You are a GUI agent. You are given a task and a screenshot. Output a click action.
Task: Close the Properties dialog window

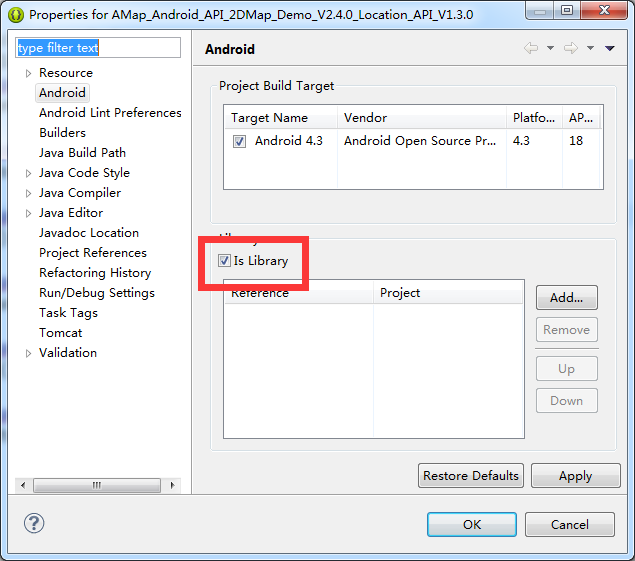pos(604,10)
